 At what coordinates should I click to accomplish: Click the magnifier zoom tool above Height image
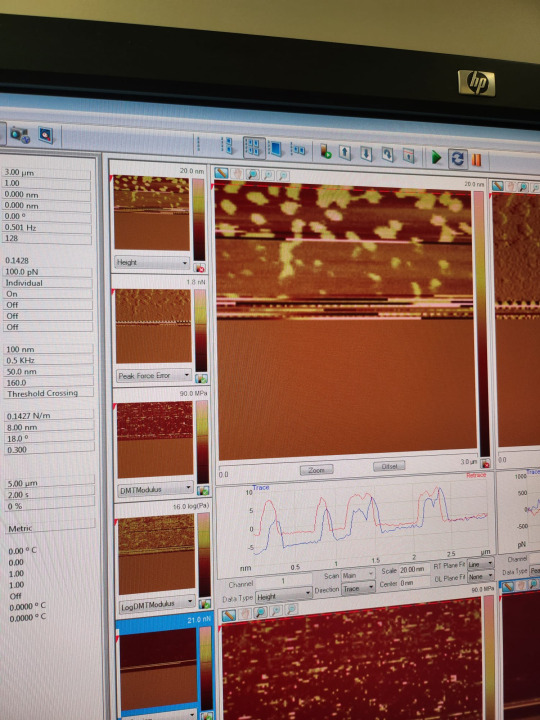252,174
